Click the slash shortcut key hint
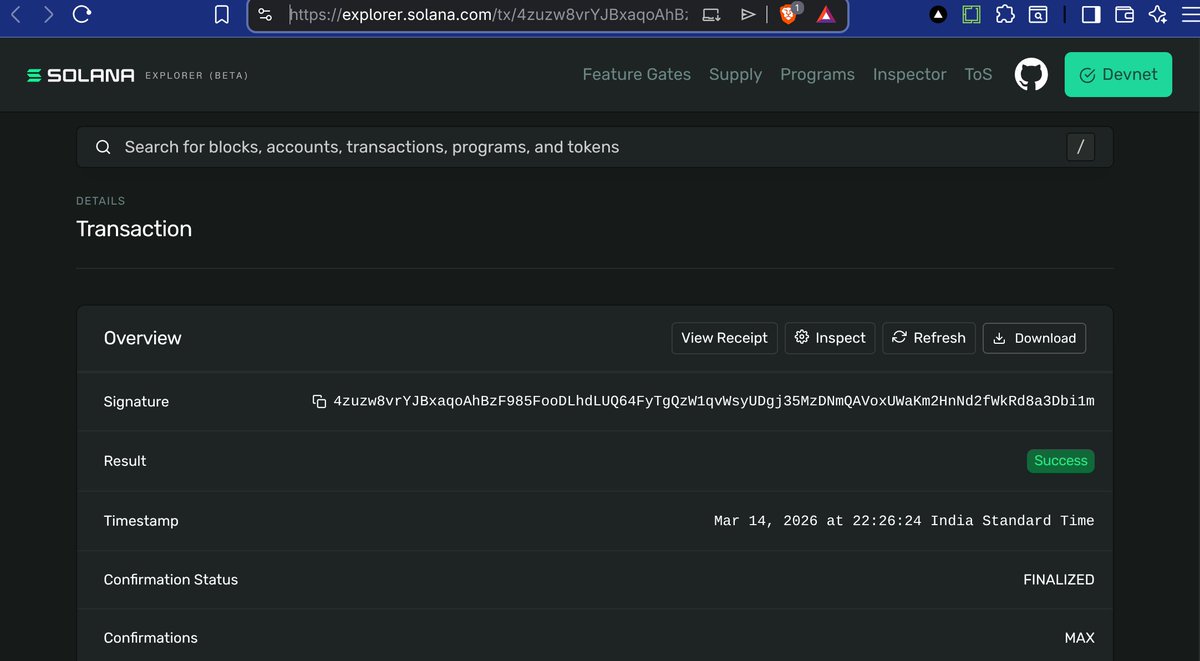The height and width of the screenshot is (661, 1200). click(x=1080, y=147)
